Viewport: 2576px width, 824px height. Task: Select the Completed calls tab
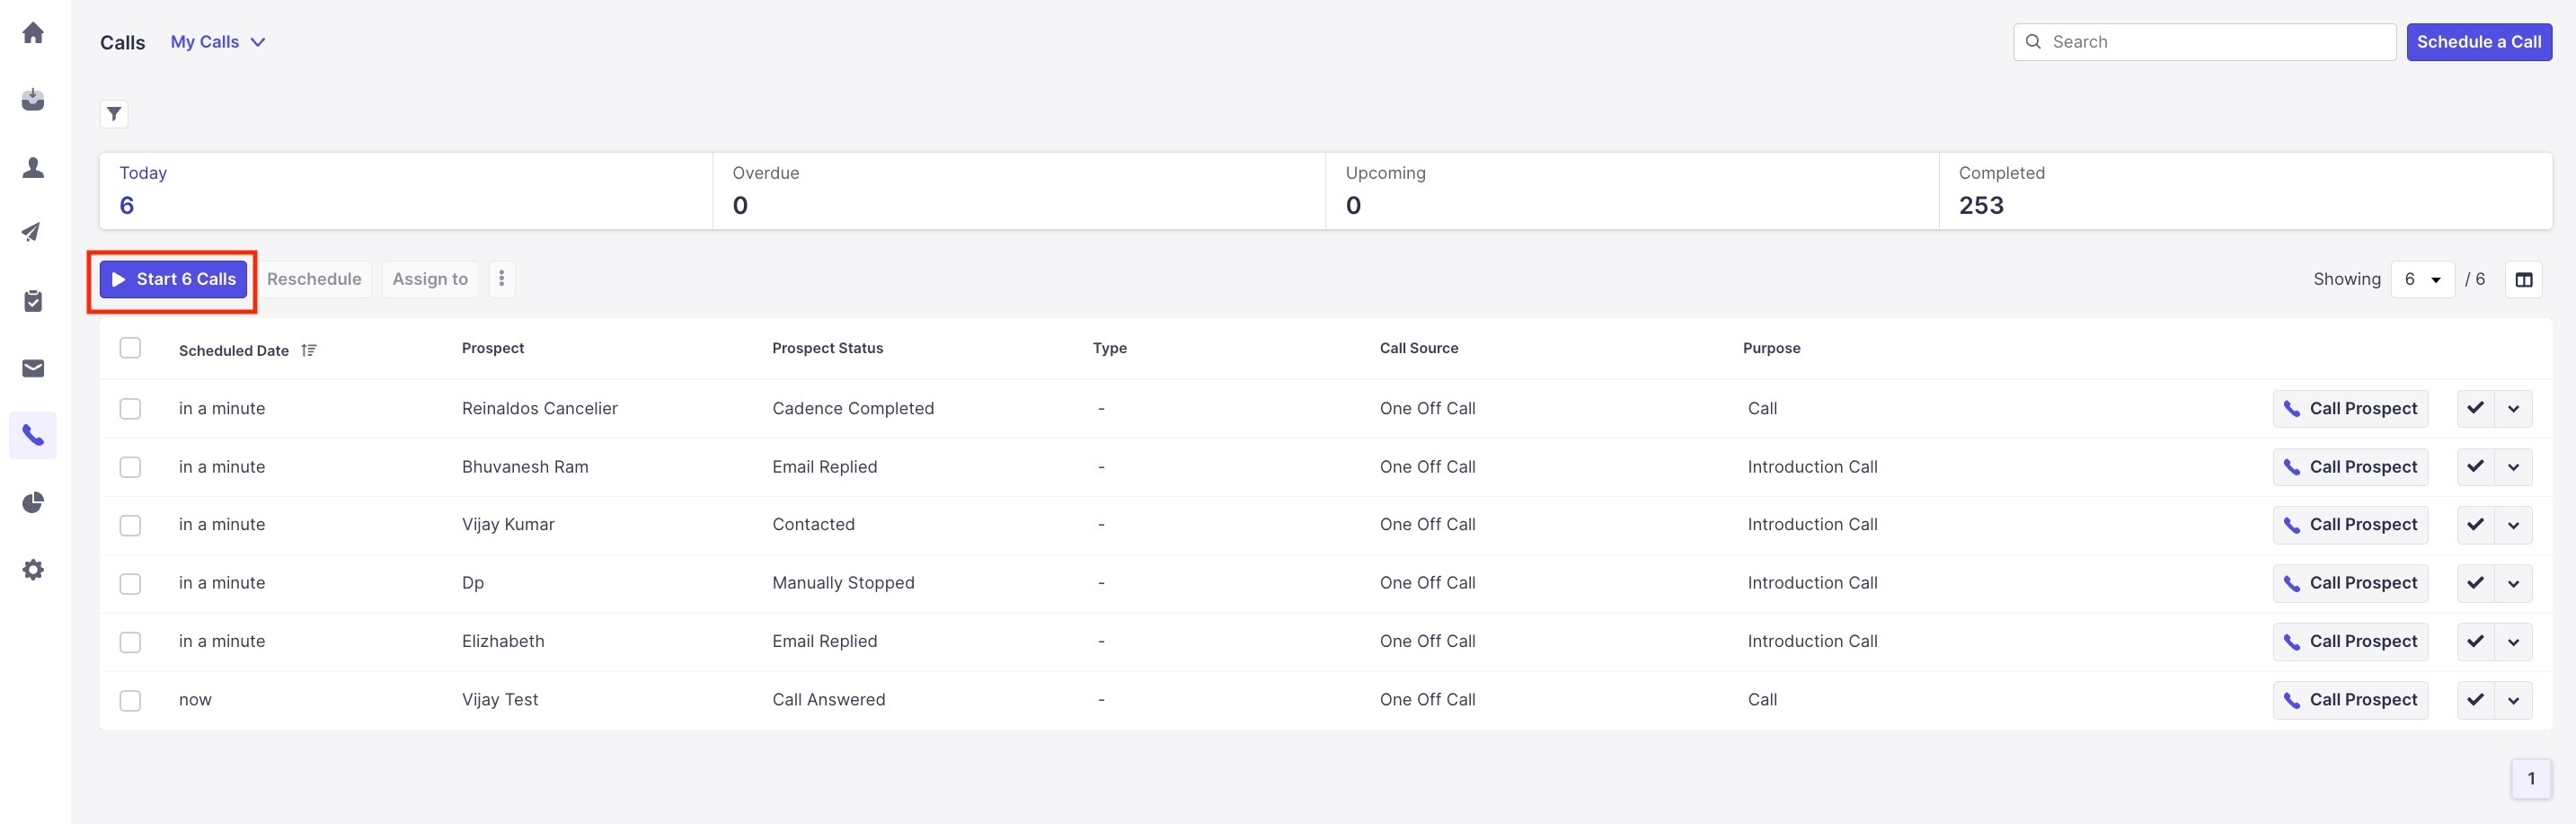click(2244, 191)
